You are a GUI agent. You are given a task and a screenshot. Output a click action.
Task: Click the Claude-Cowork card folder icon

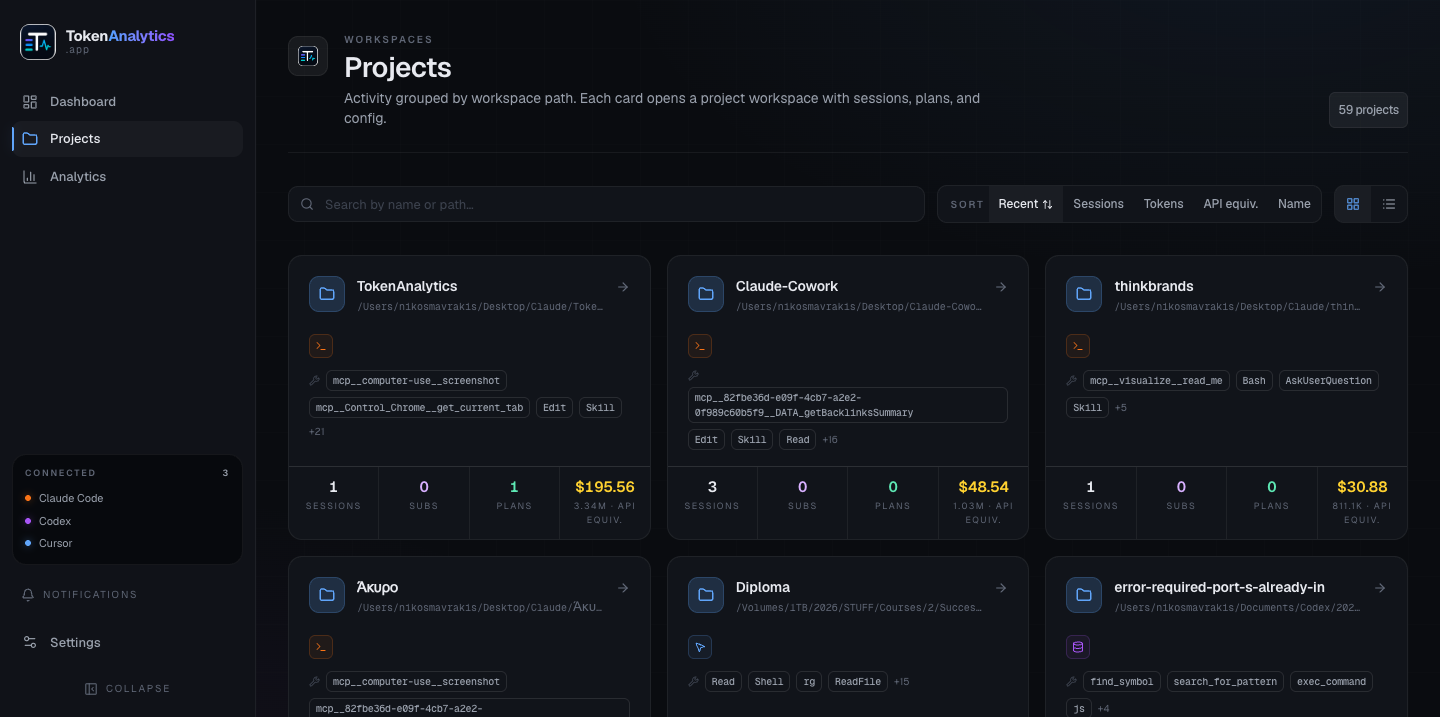tap(706, 294)
